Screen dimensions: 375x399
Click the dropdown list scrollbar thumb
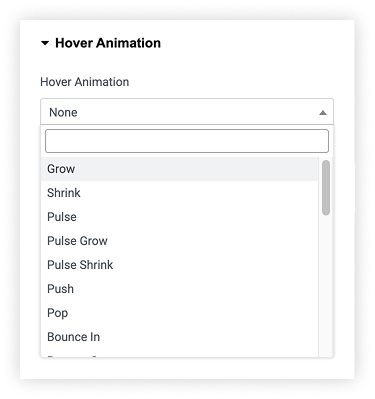pyautogui.click(x=326, y=188)
